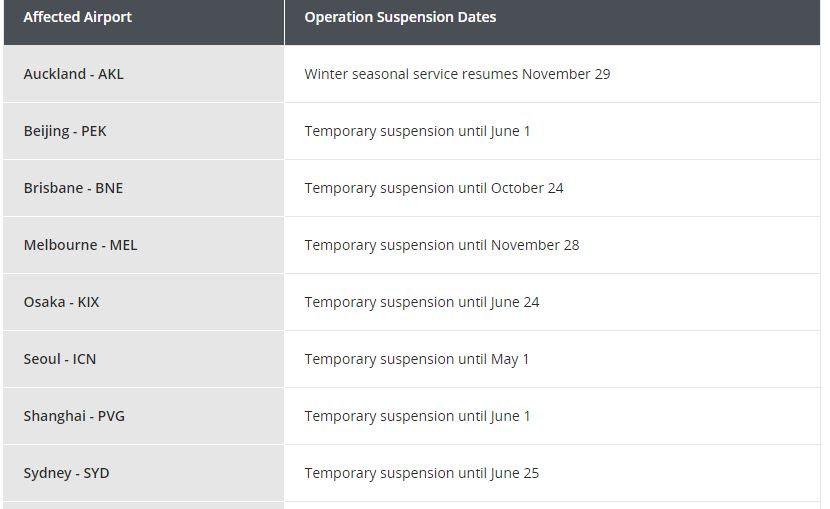The width and height of the screenshot is (830, 509).
Task: Click Temporary suspension until June 24
Action: [421, 303]
